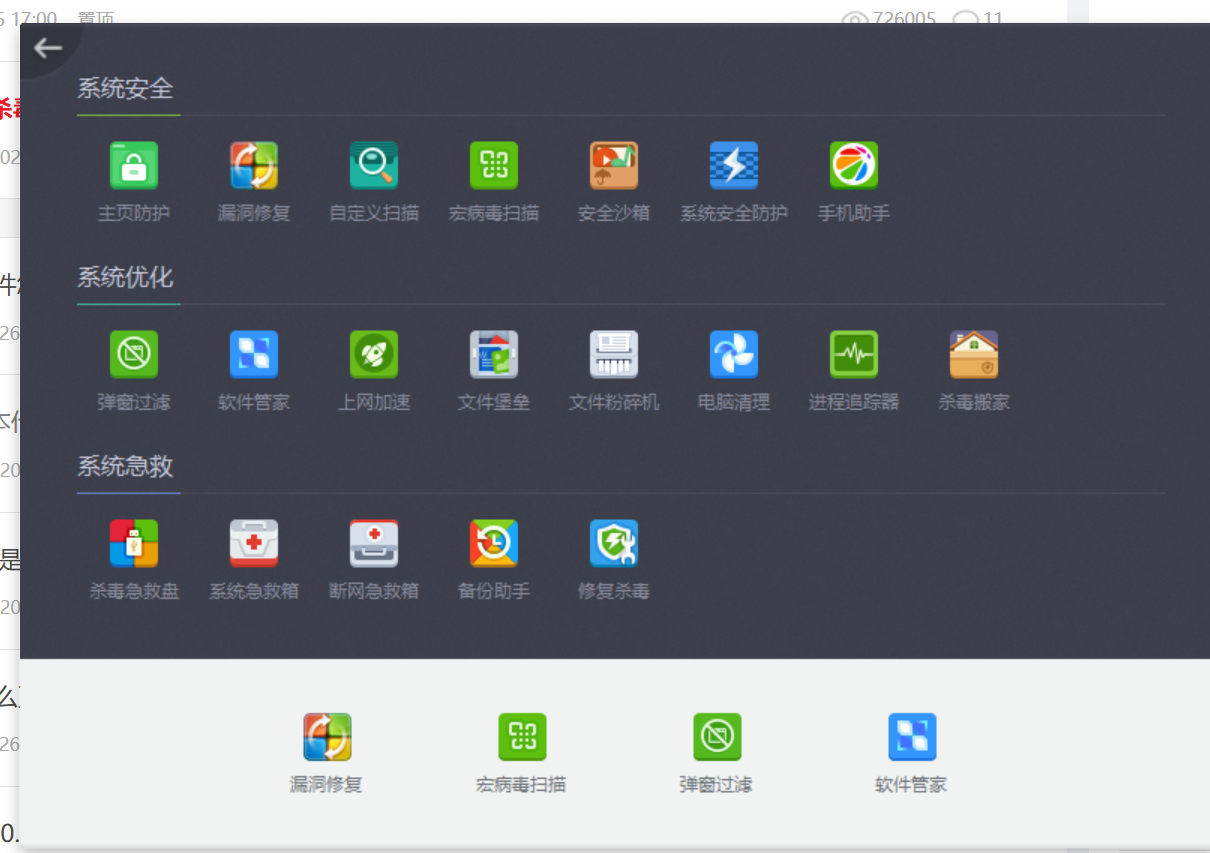Open 断网急救箱 offline rescue box

click(x=374, y=544)
